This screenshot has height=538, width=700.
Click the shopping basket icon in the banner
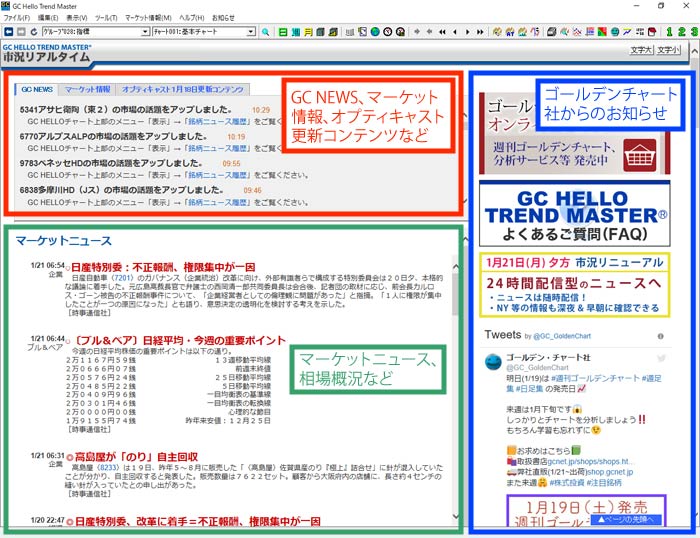coord(640,156)
